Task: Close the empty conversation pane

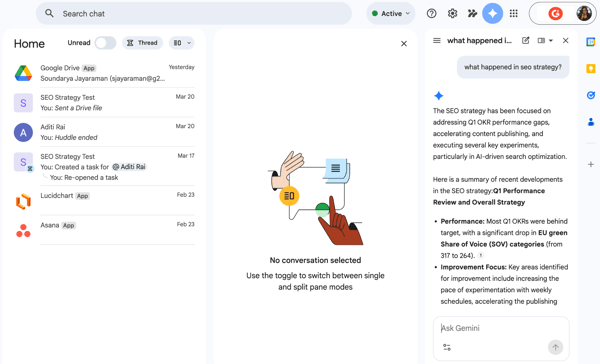Action: coord(404,44)
